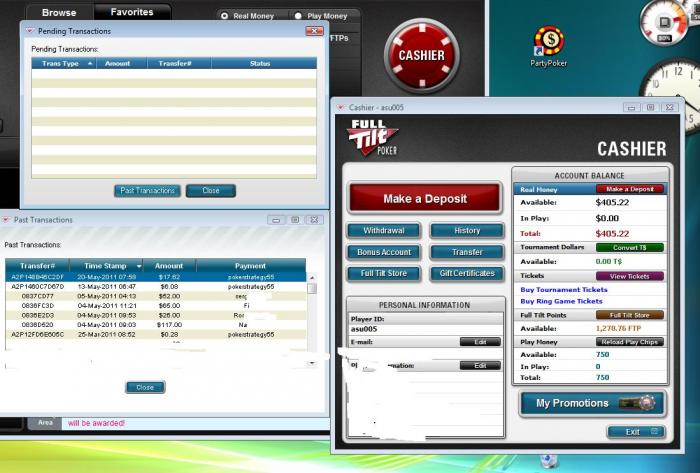The image size is (700, 473).
Task: Click the Transfer# header in Past Transactions
Action: tap(37, 266)
